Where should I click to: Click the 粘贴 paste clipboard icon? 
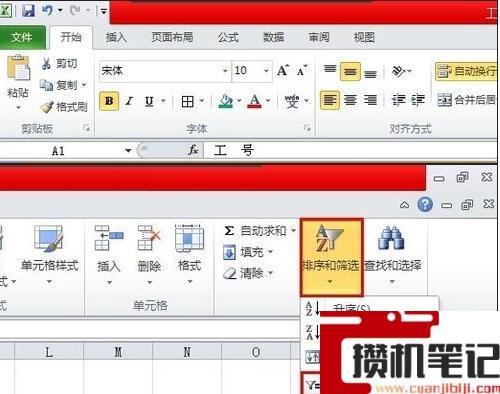[18, 67]
